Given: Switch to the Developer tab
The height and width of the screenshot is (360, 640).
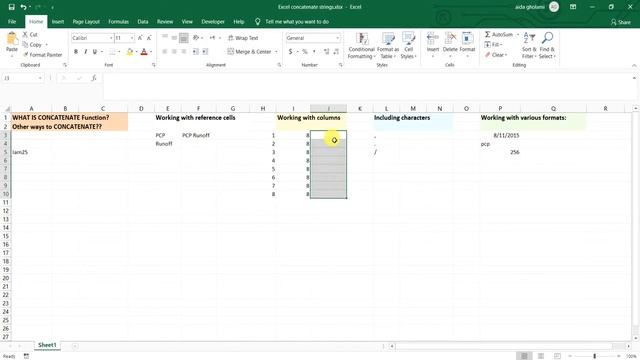Looking at the screenshot, I should pos(213,22).
